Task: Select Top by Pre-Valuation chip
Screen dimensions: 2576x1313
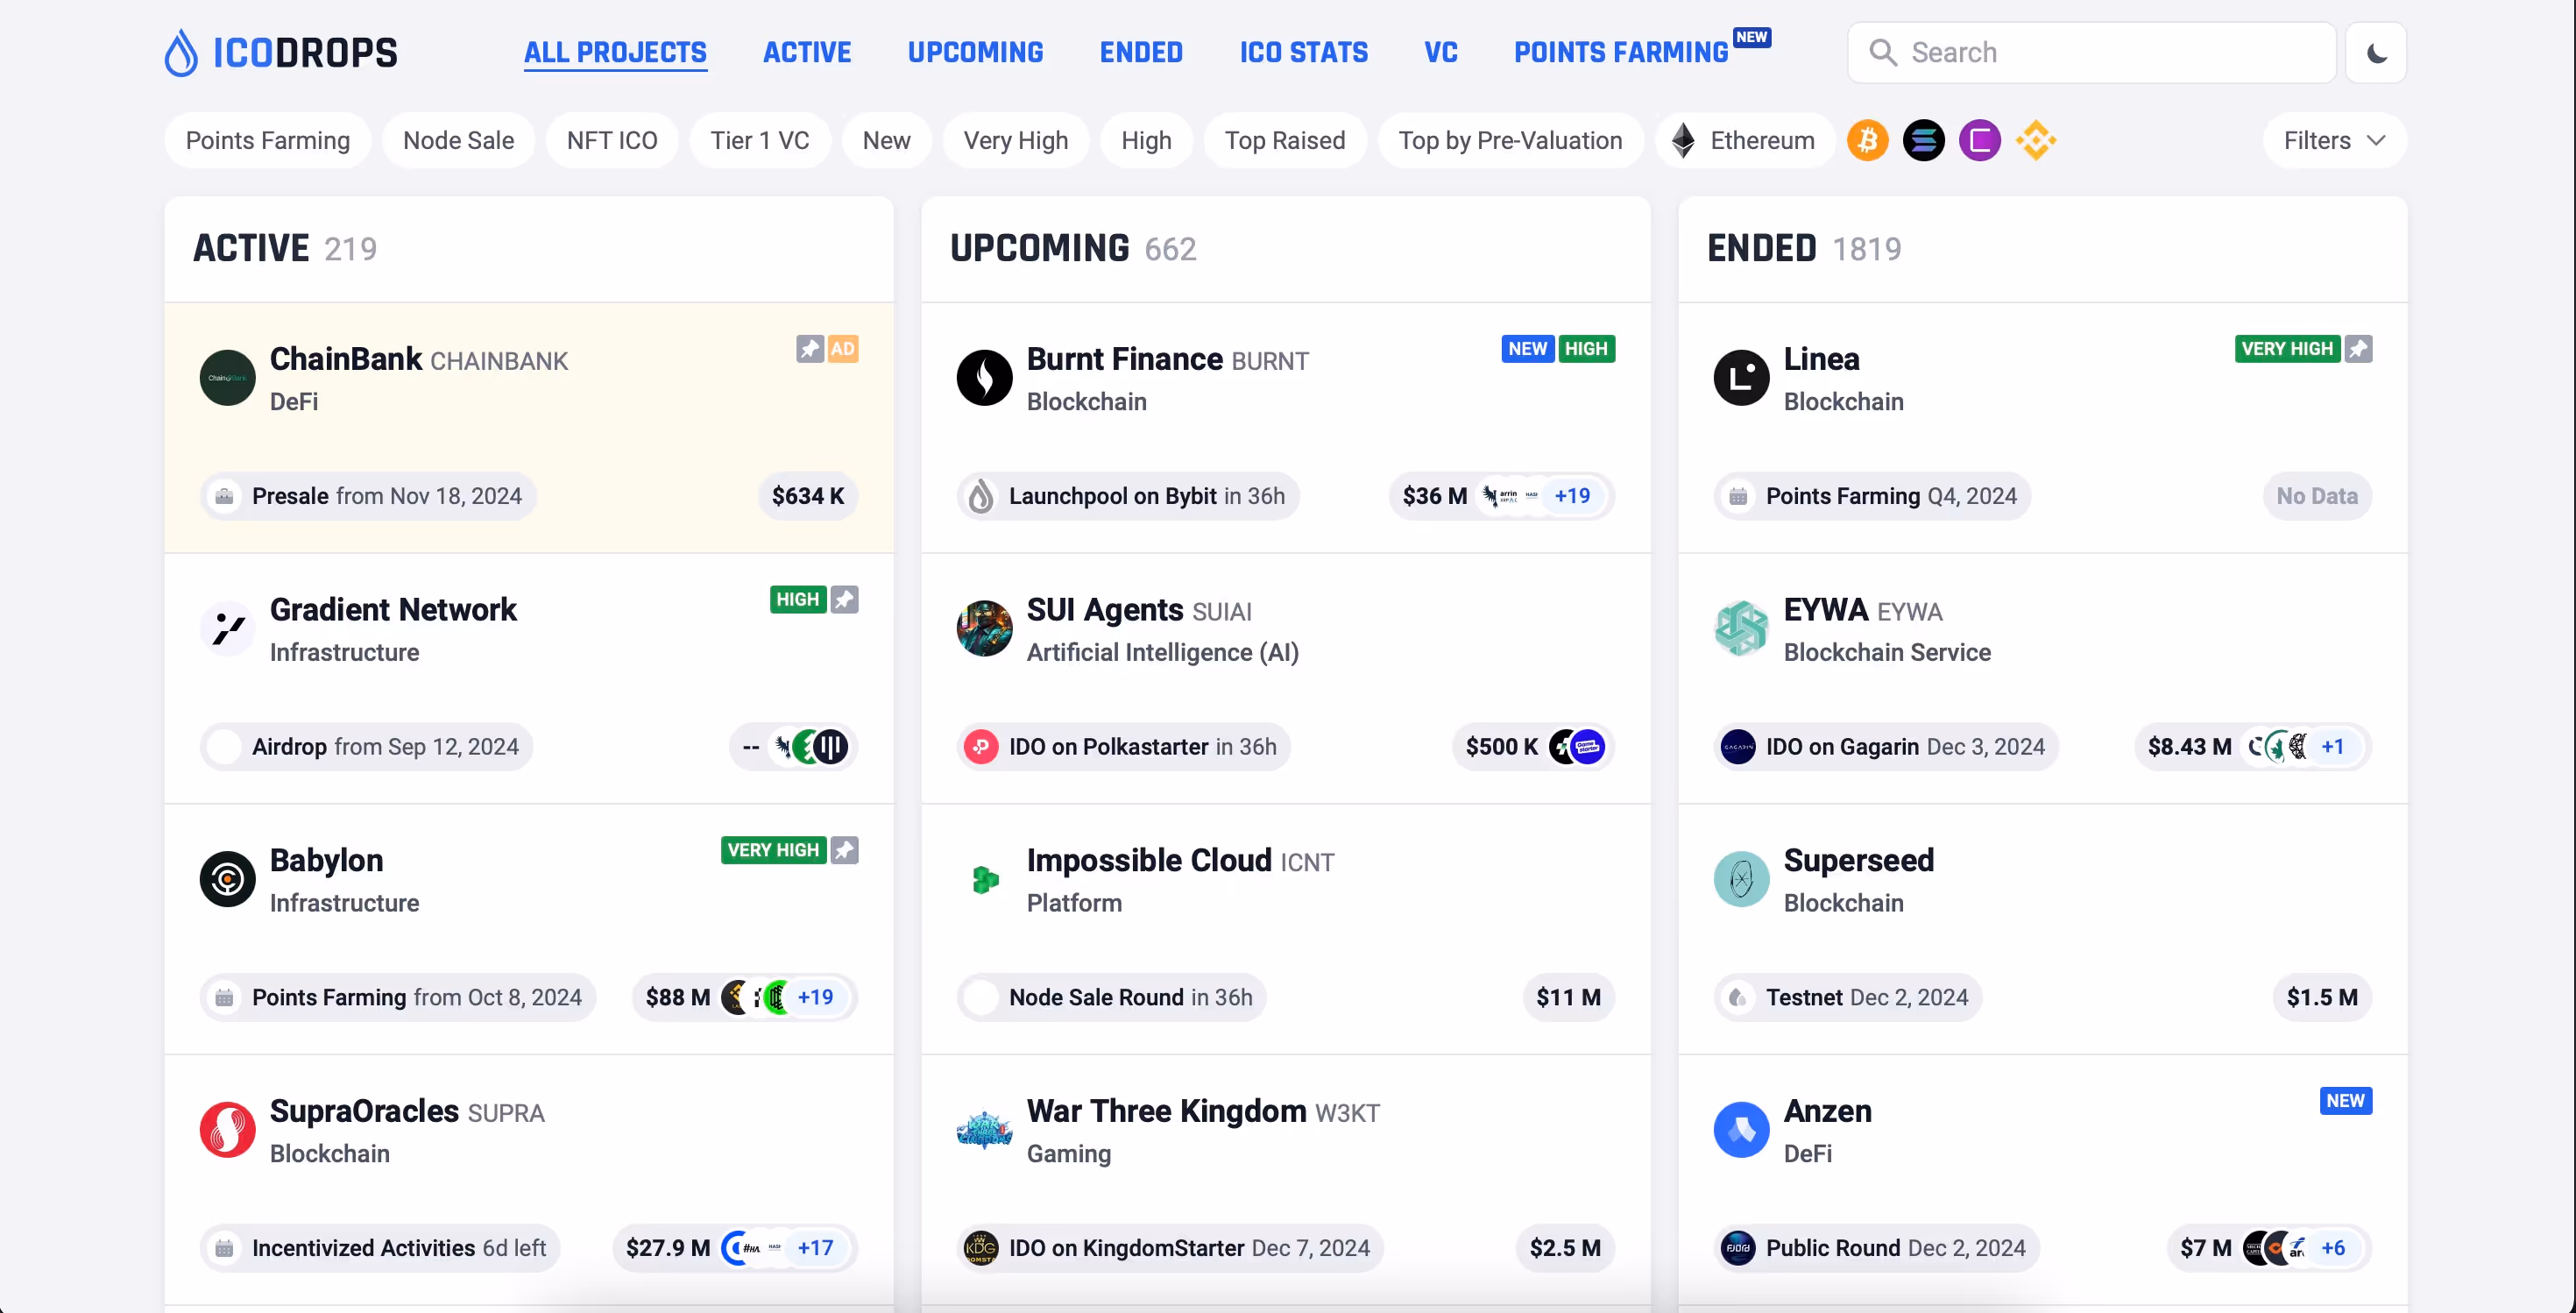Action: click(x=1510, y=140)
